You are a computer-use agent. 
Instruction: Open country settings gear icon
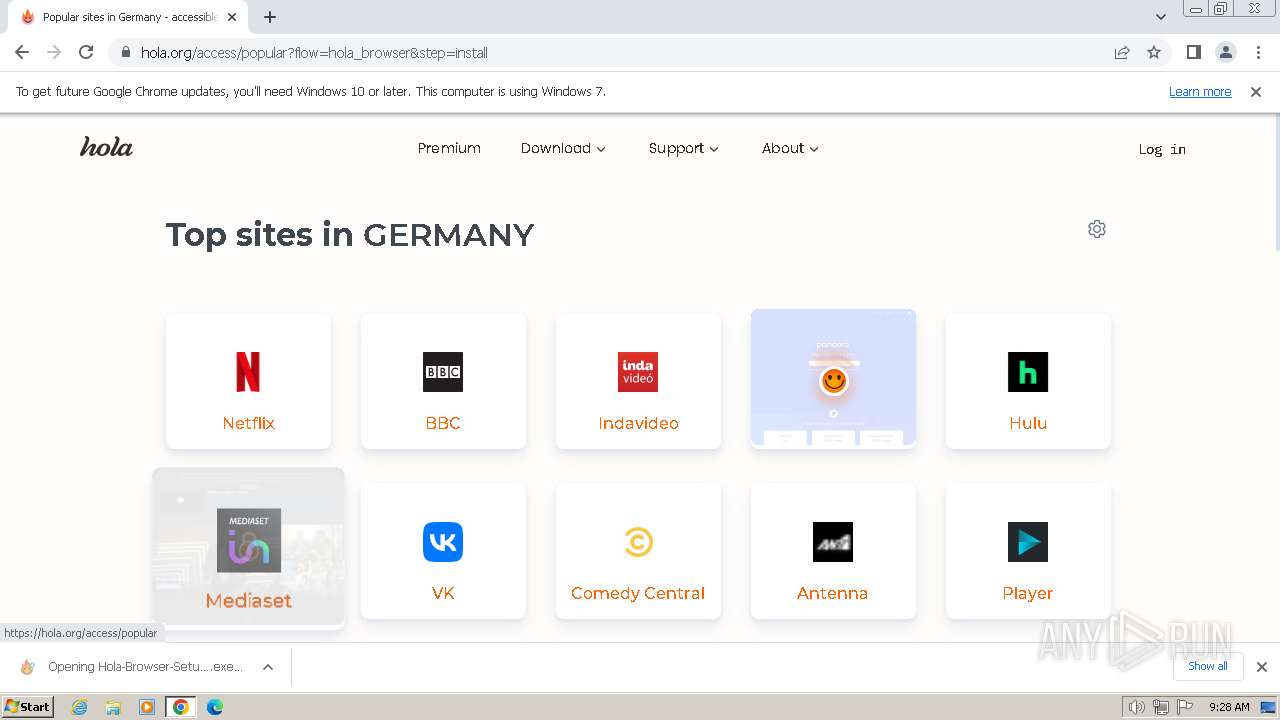coord(1097,229)
